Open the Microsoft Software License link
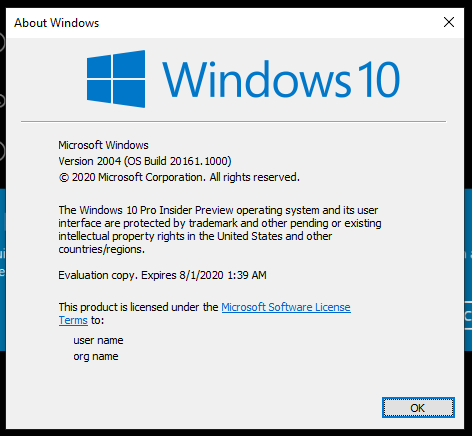The height and width of the screenshot is (436, 472). coord(286,307)
